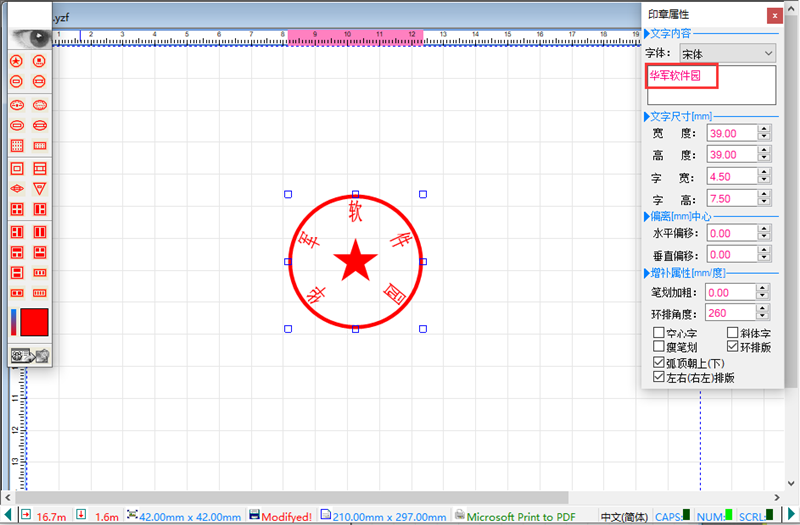Screen dimensions: 800x525
Task: Choose the diamond-shaped seal template
Action: click(17, 188)
